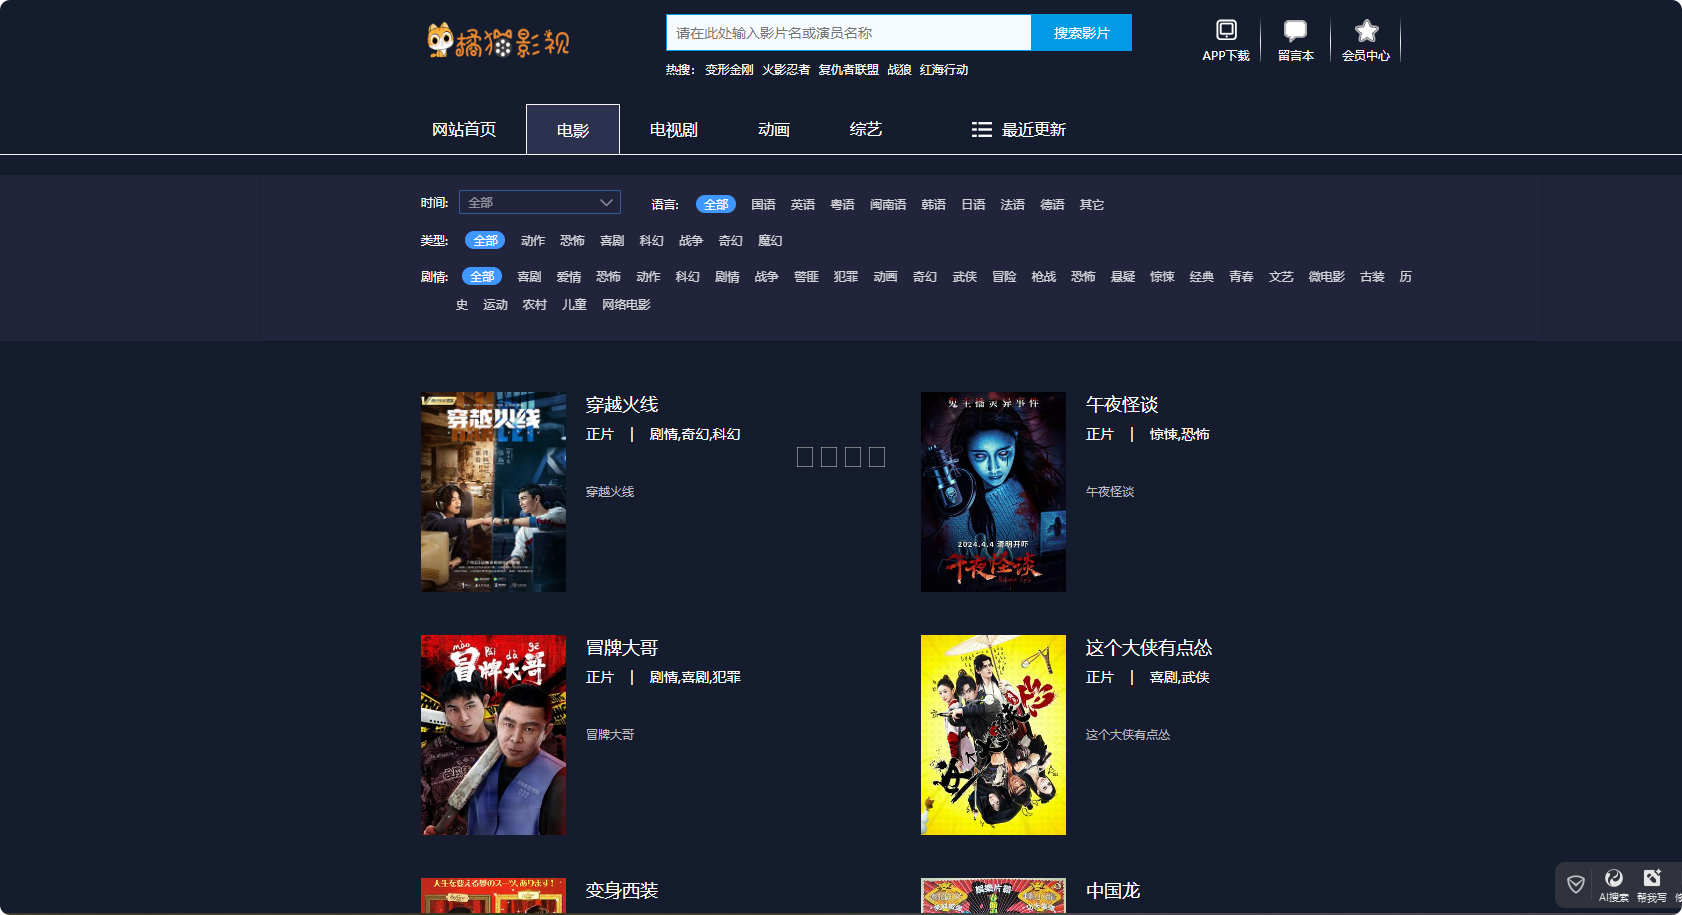1682x915 pixels.
Task: Select 魔幻 in the 类型 row
Action: coord(770,240)
